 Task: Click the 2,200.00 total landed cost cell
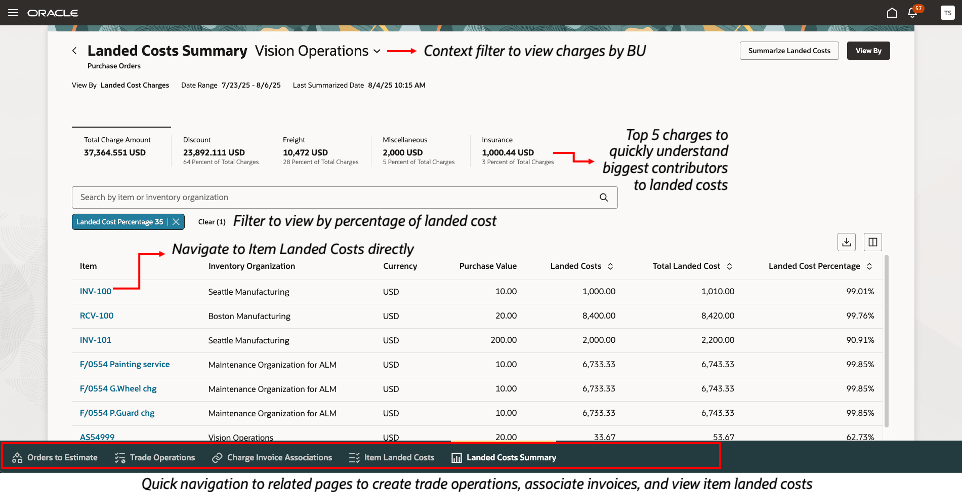click(x=718, y=340)
